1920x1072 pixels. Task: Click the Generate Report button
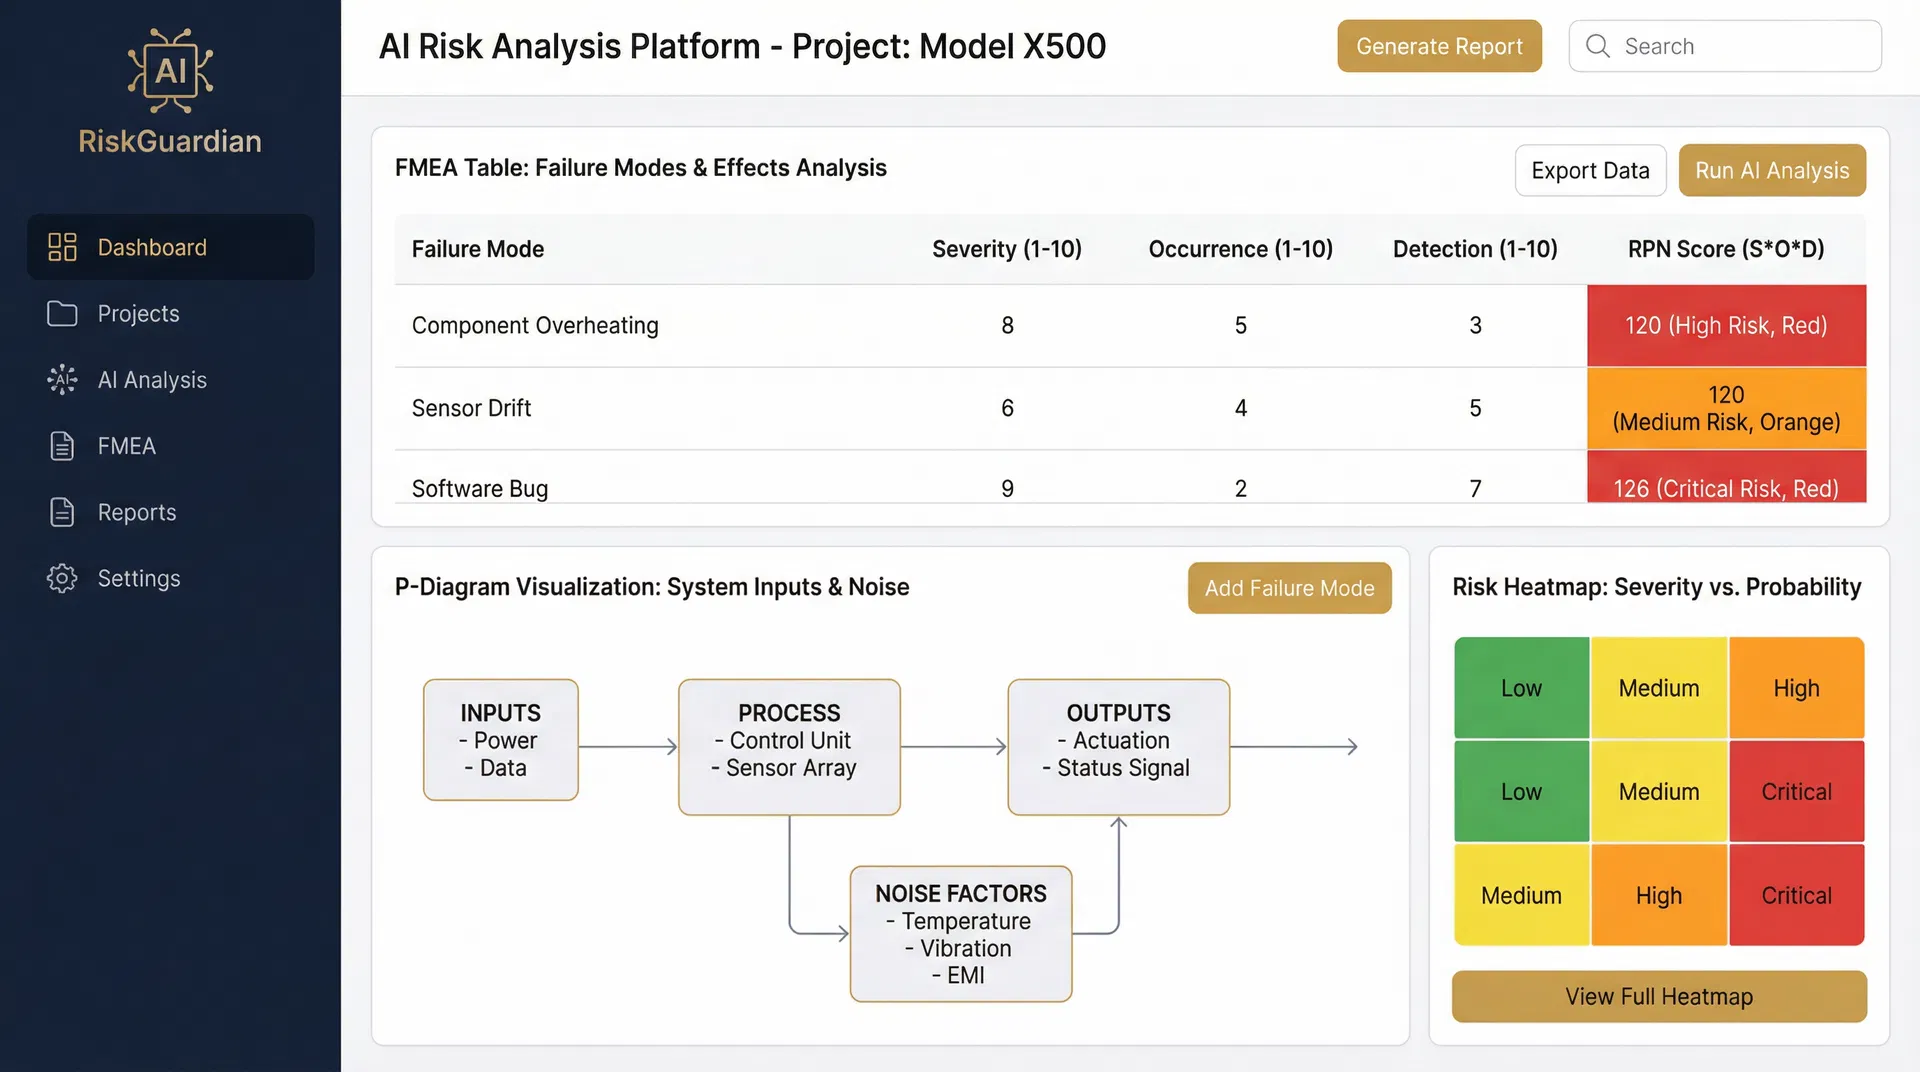1439,46
